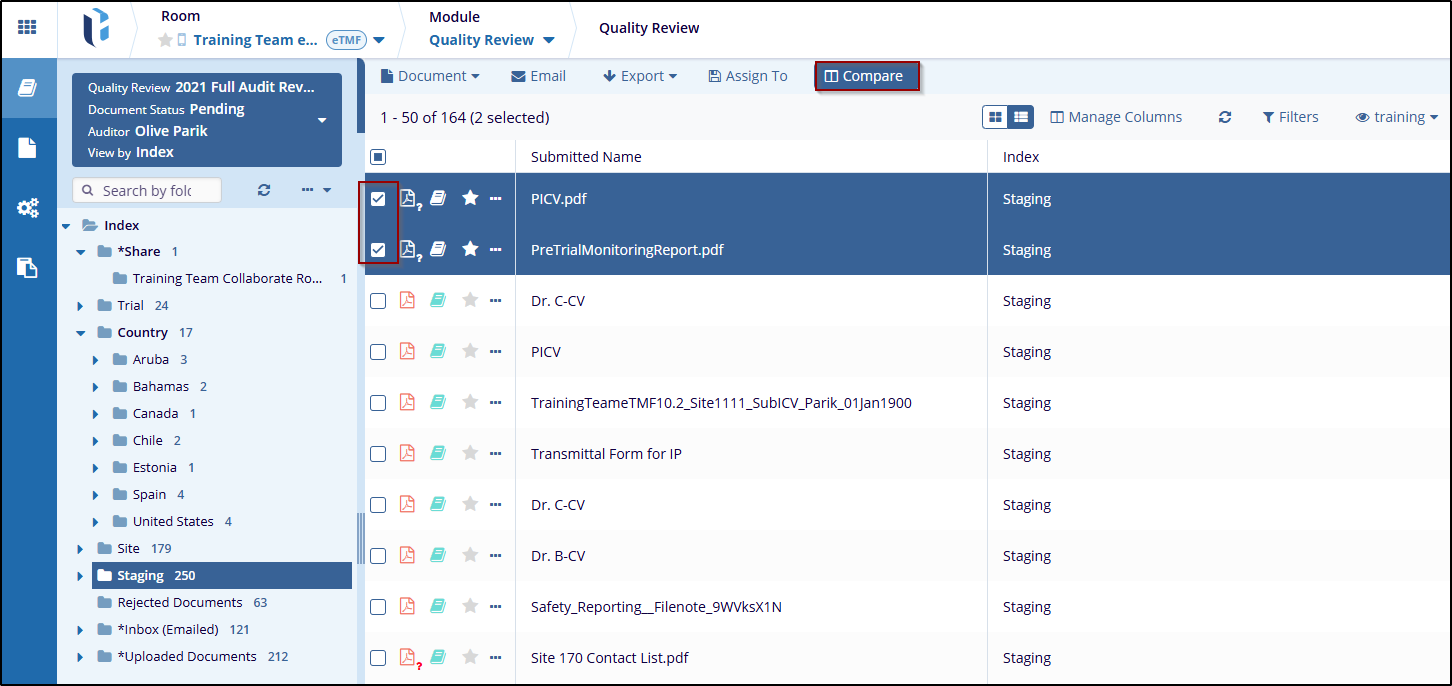The image size is (1452, 686).
Task: Uncheck the PreTrialMonitoringReport.pdf checkbox
Action: tap(378, 250)
